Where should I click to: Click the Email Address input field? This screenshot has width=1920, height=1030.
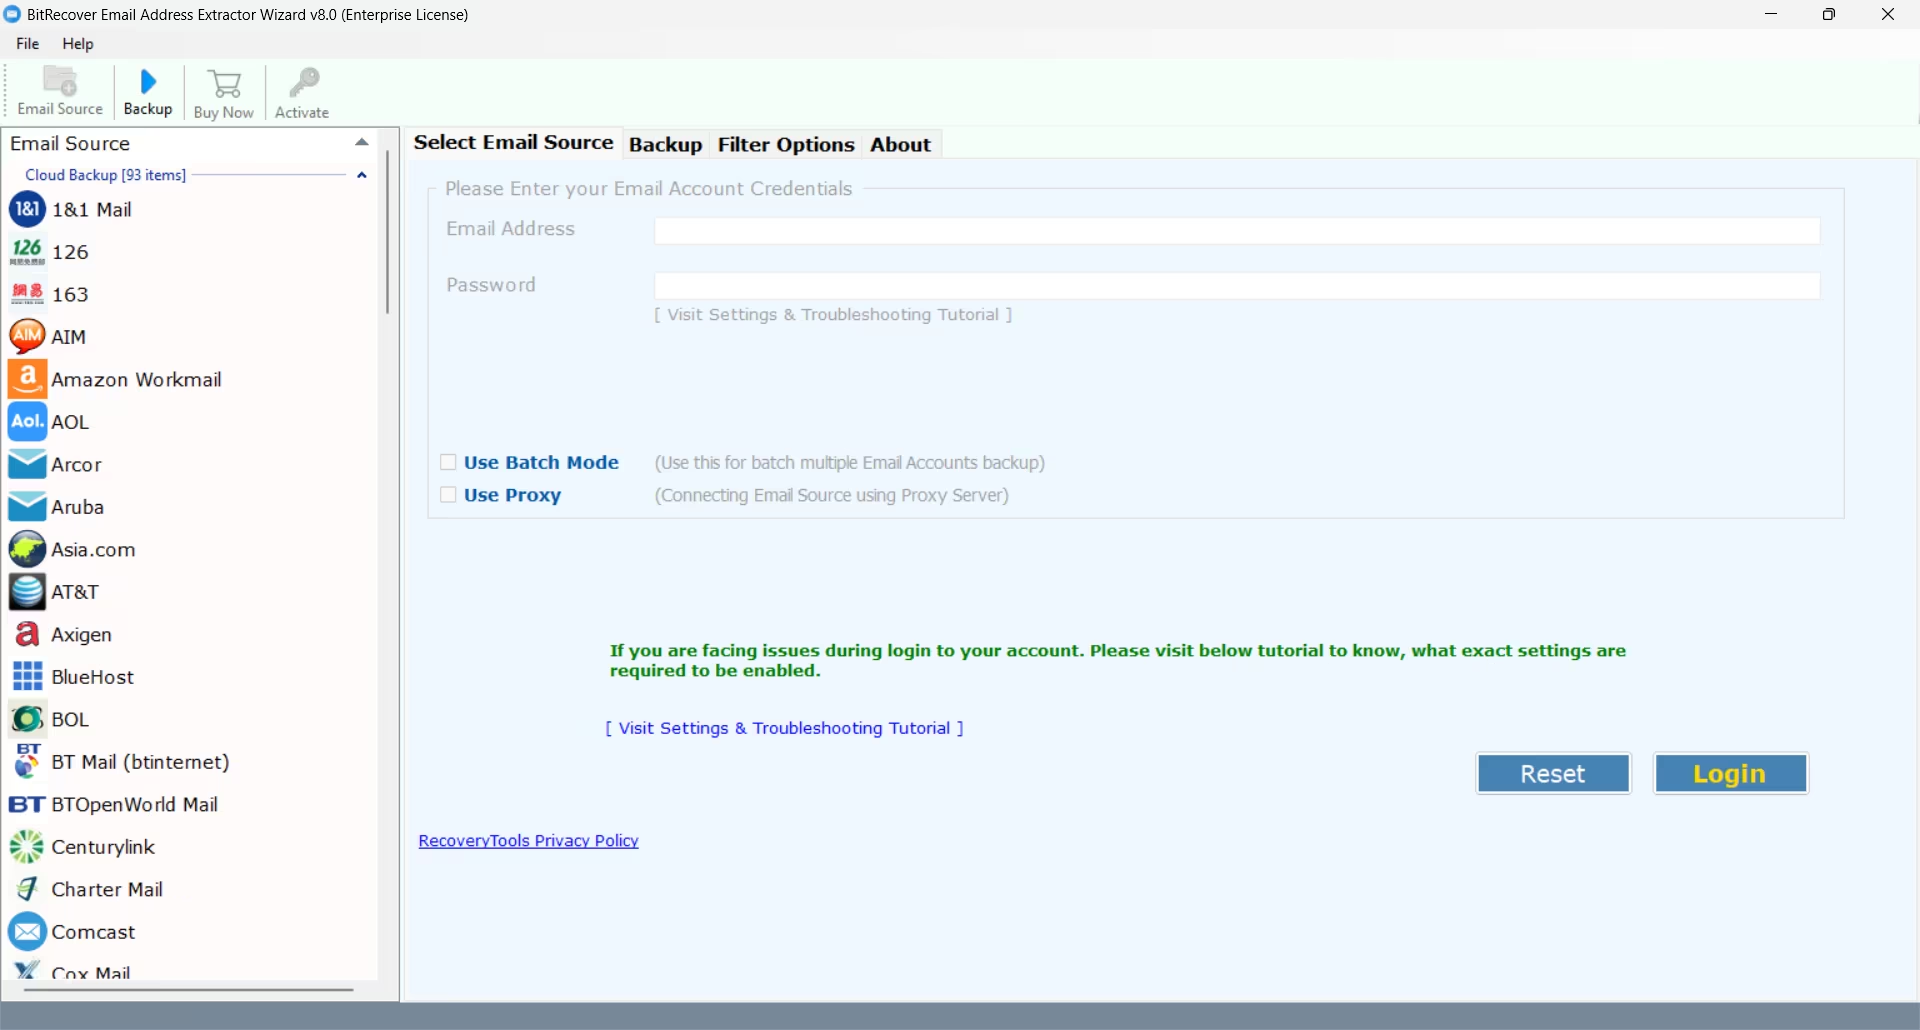click(x=1237, y=231)
